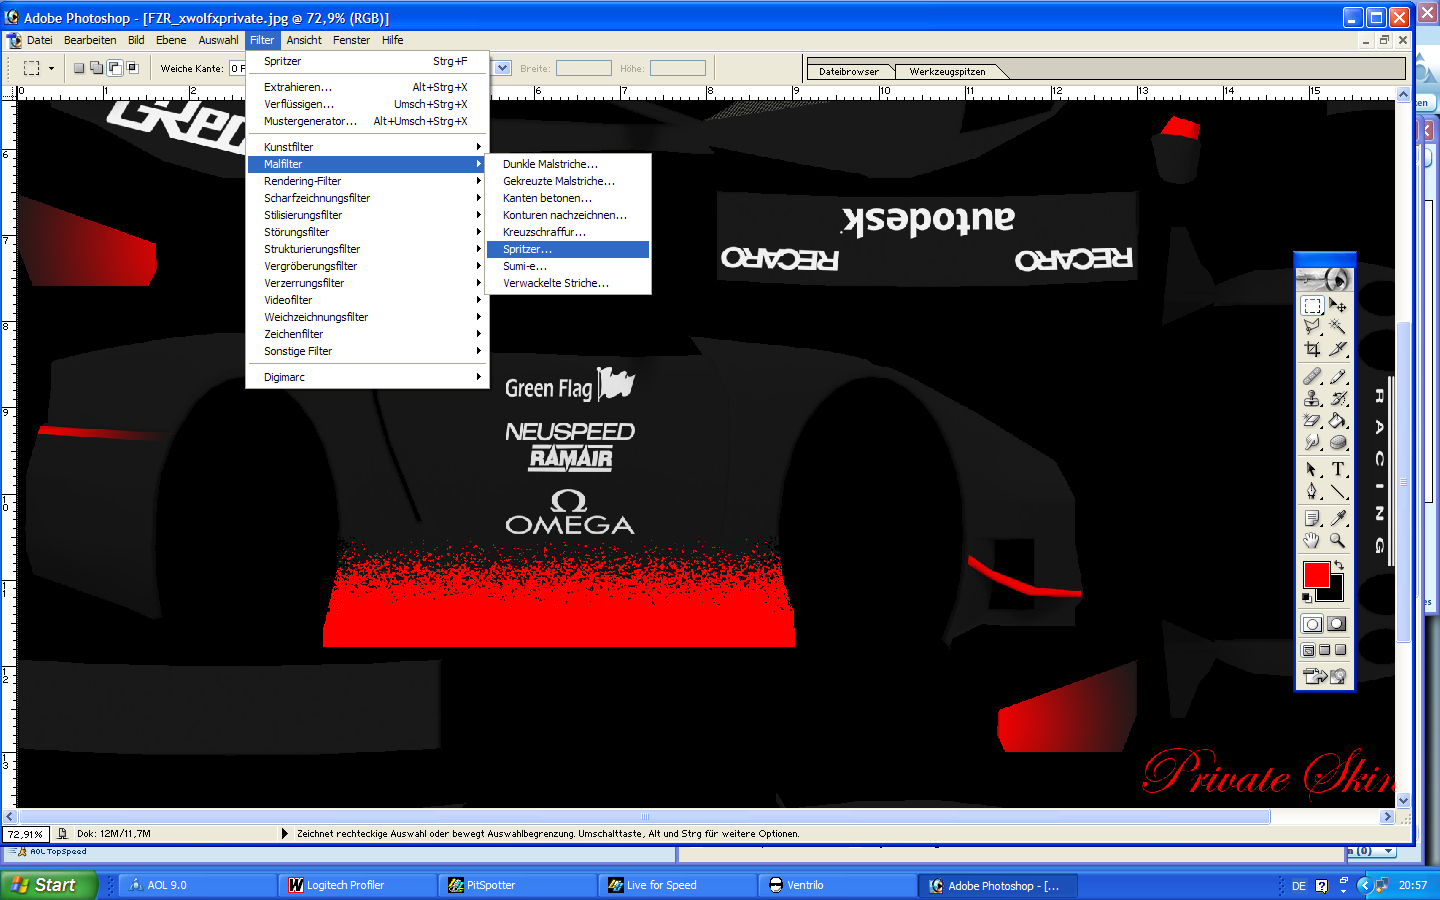
Task: Select the Rectangular Marquee tool in toolbox
Action: pos(1312,305)
